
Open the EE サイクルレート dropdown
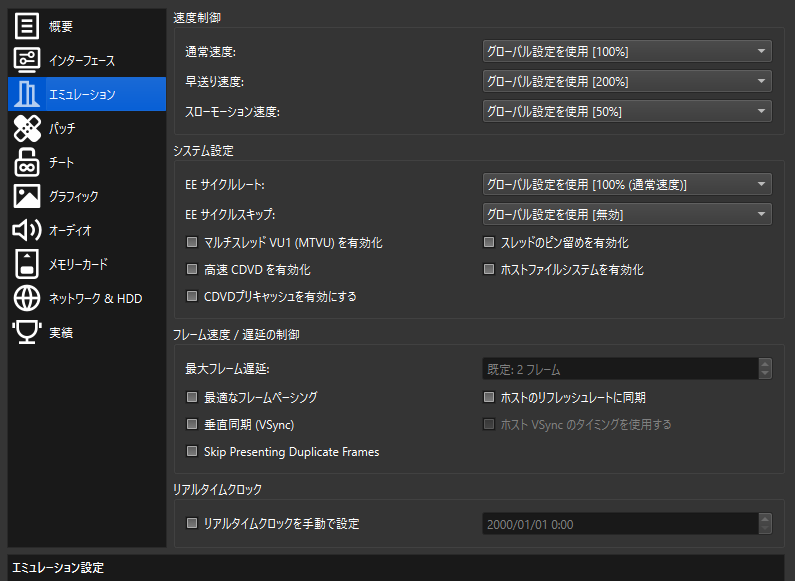[626, 184]
